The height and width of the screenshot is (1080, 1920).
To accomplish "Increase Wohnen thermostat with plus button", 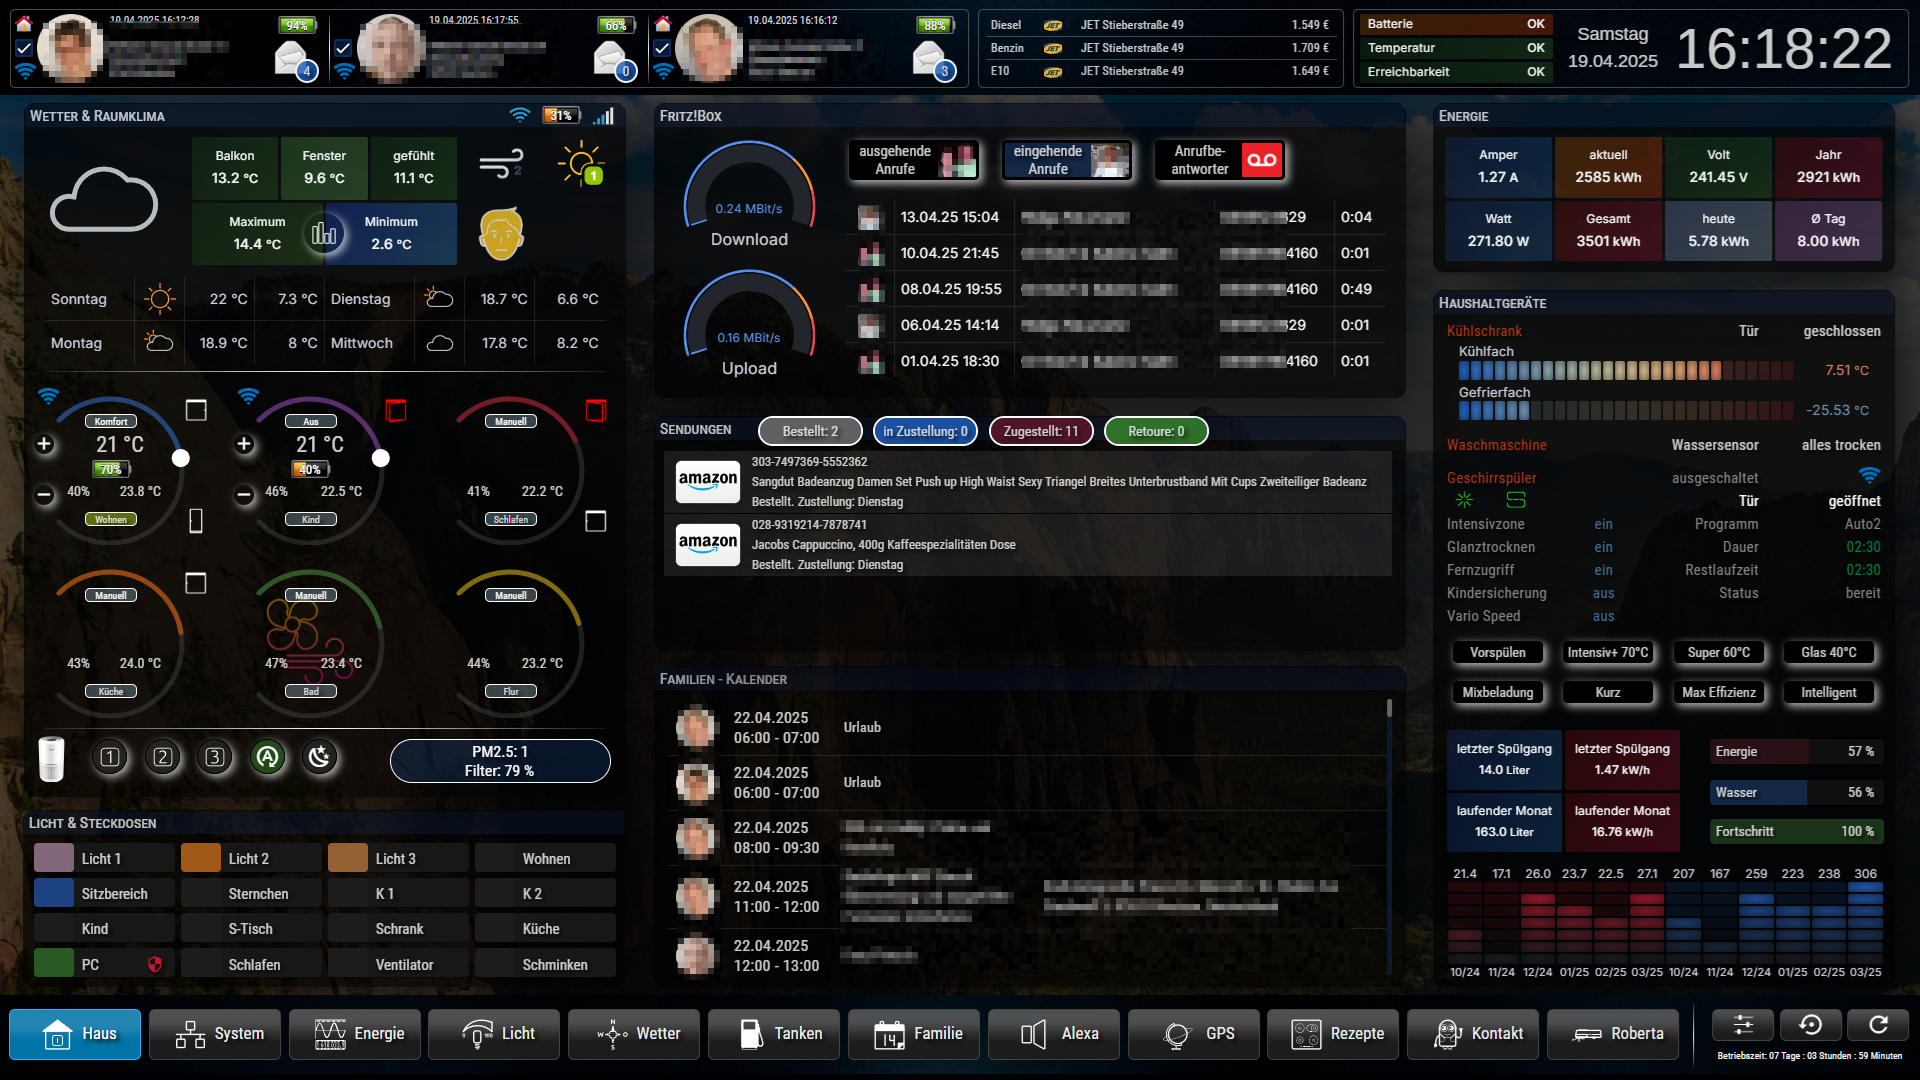I will pyautogui.click(x=44, y=444).
